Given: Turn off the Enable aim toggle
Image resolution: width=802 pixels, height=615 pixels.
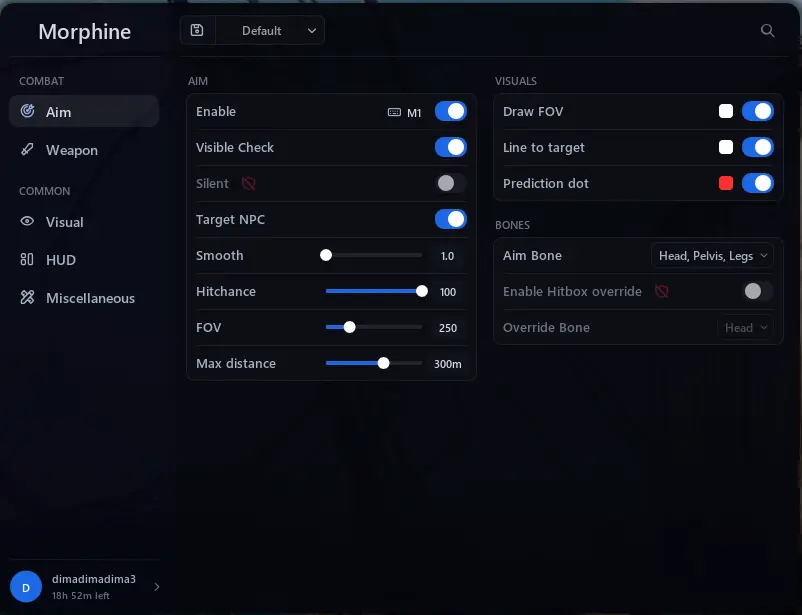Looking at the screenshot, I should coord(451,111).
